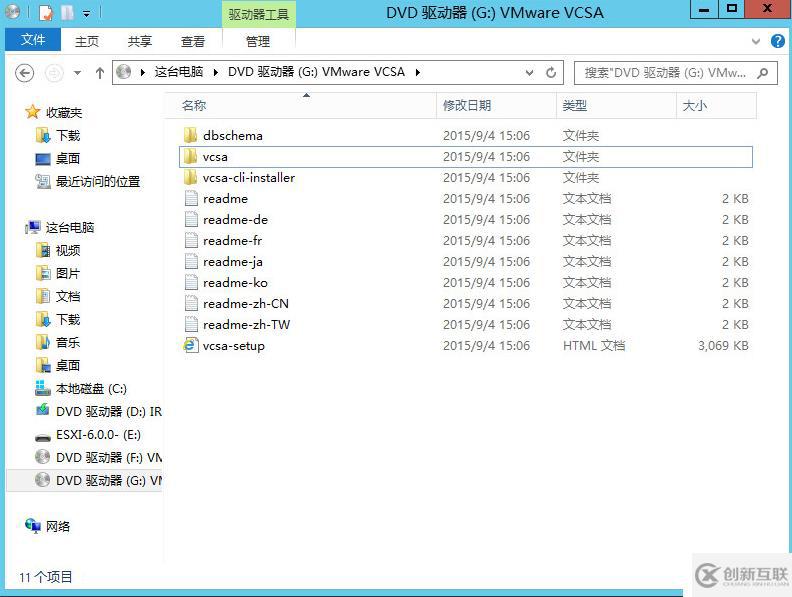The width and height of the screenshot is (792, 597).
Task: Expand the ribbon chevron
Action: (756, 41)
